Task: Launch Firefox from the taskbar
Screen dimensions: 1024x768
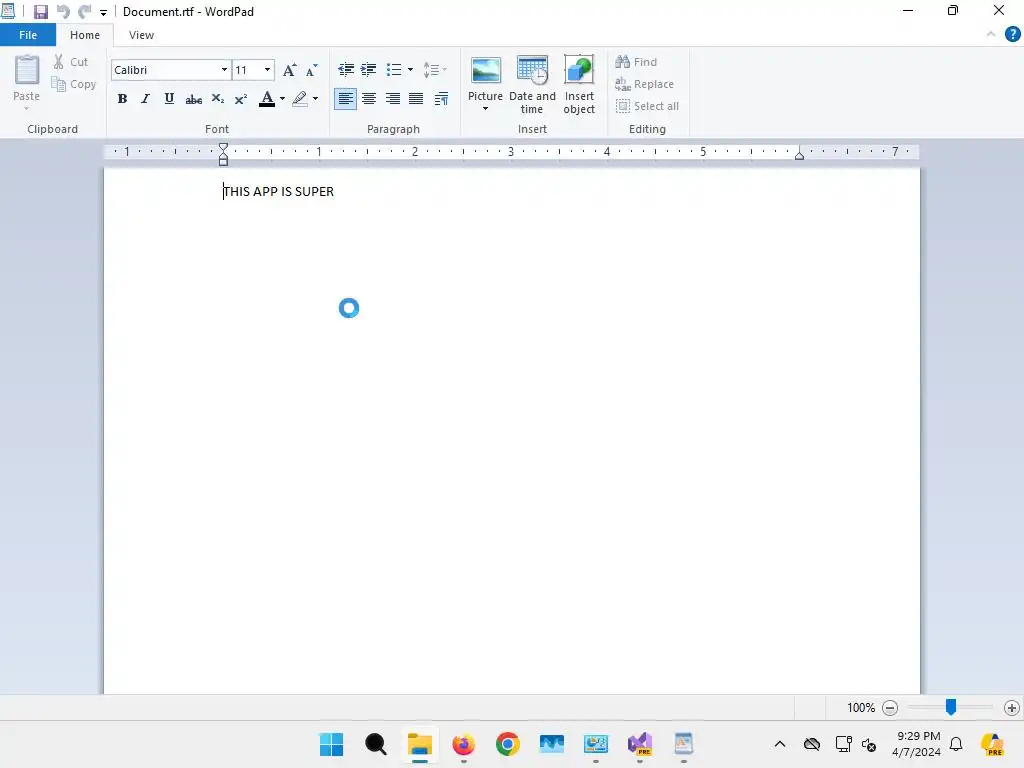Action: pyautogui.click(x=464, y=744)
